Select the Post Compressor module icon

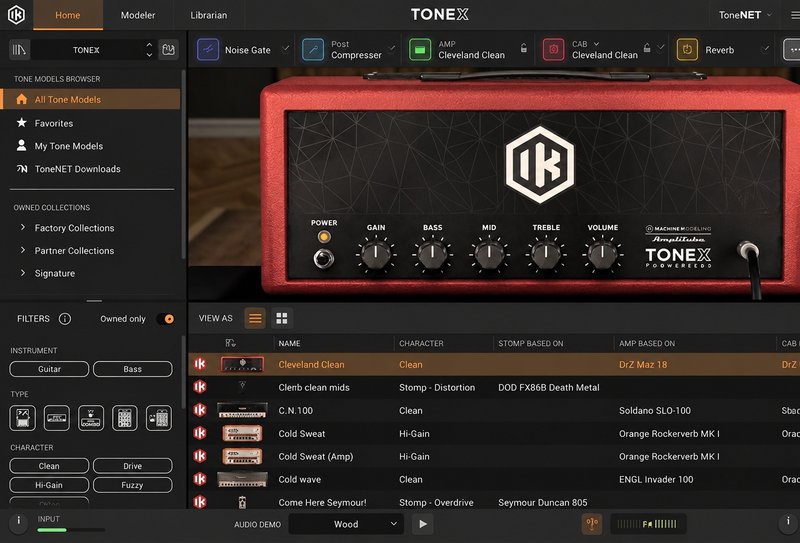click(313, 50)
